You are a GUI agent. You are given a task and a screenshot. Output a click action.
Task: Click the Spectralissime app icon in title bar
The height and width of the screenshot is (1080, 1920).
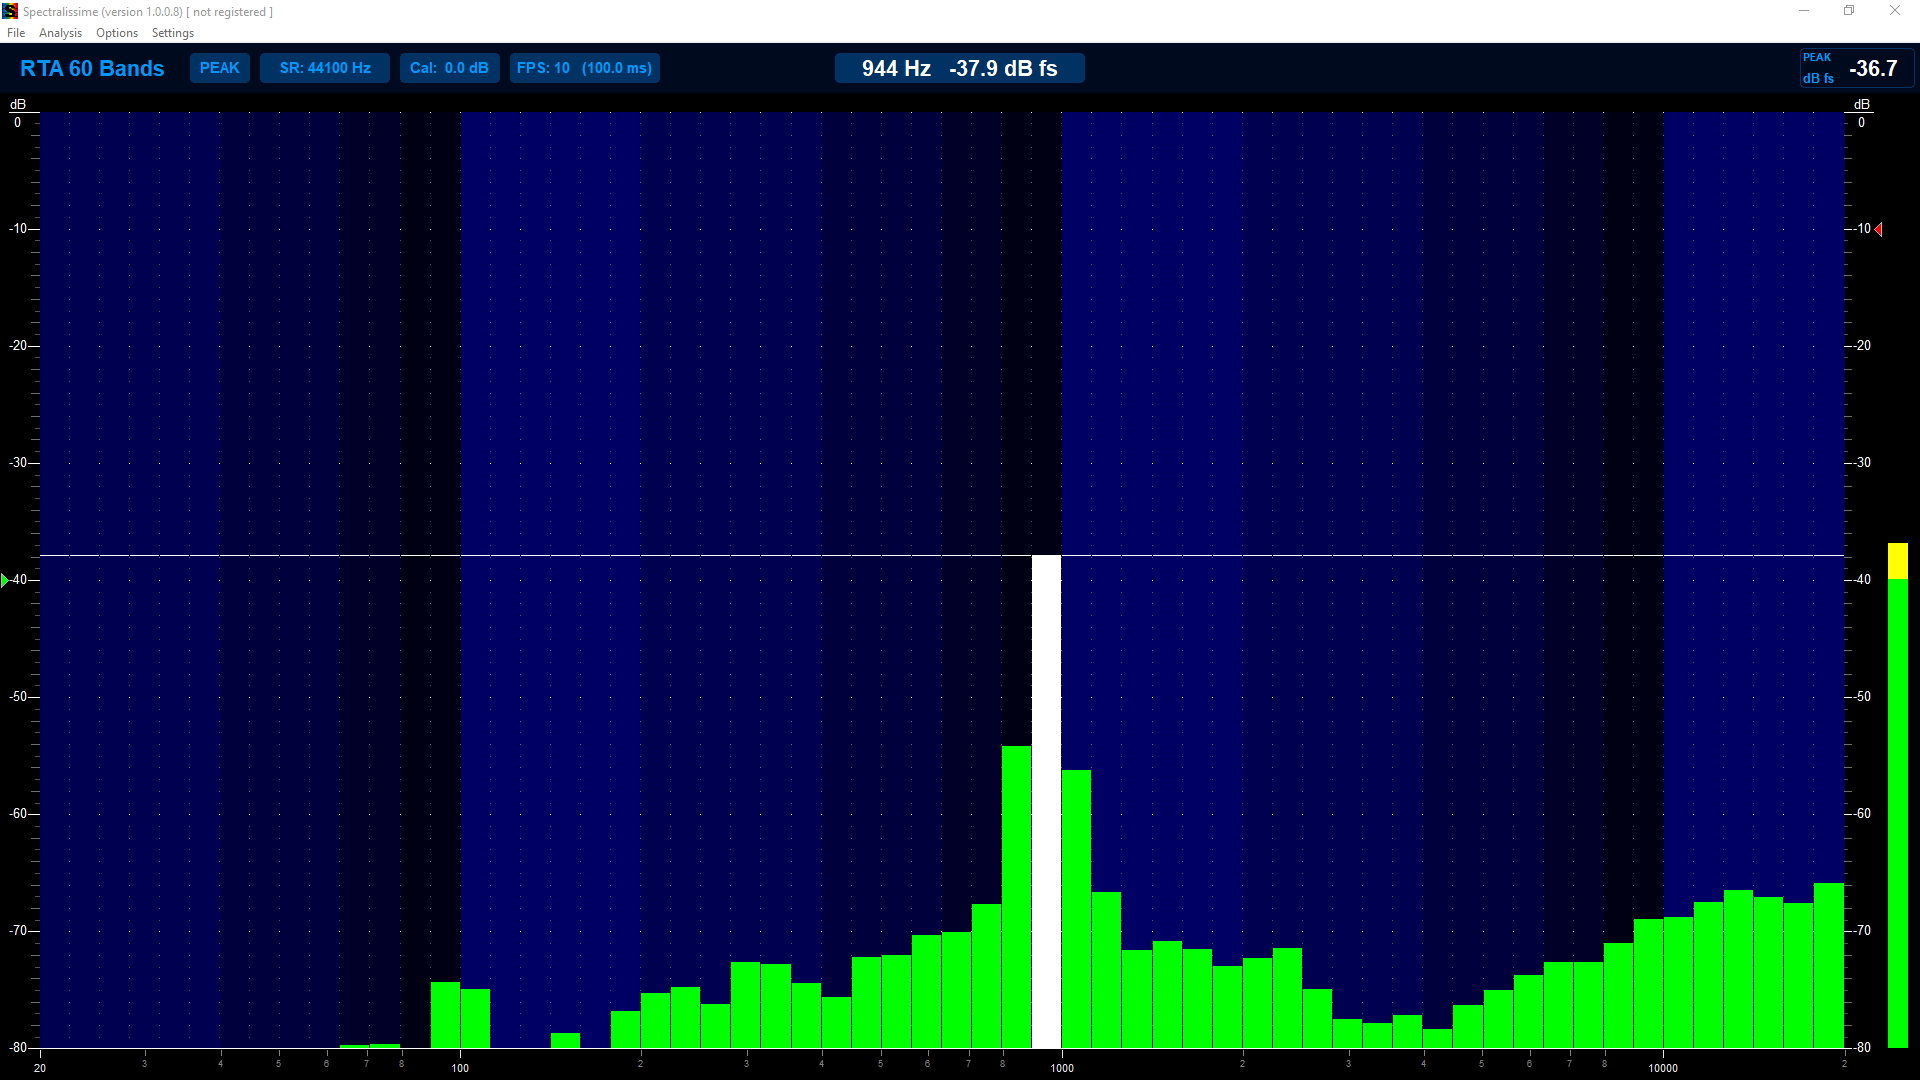[x=10, y=11]
